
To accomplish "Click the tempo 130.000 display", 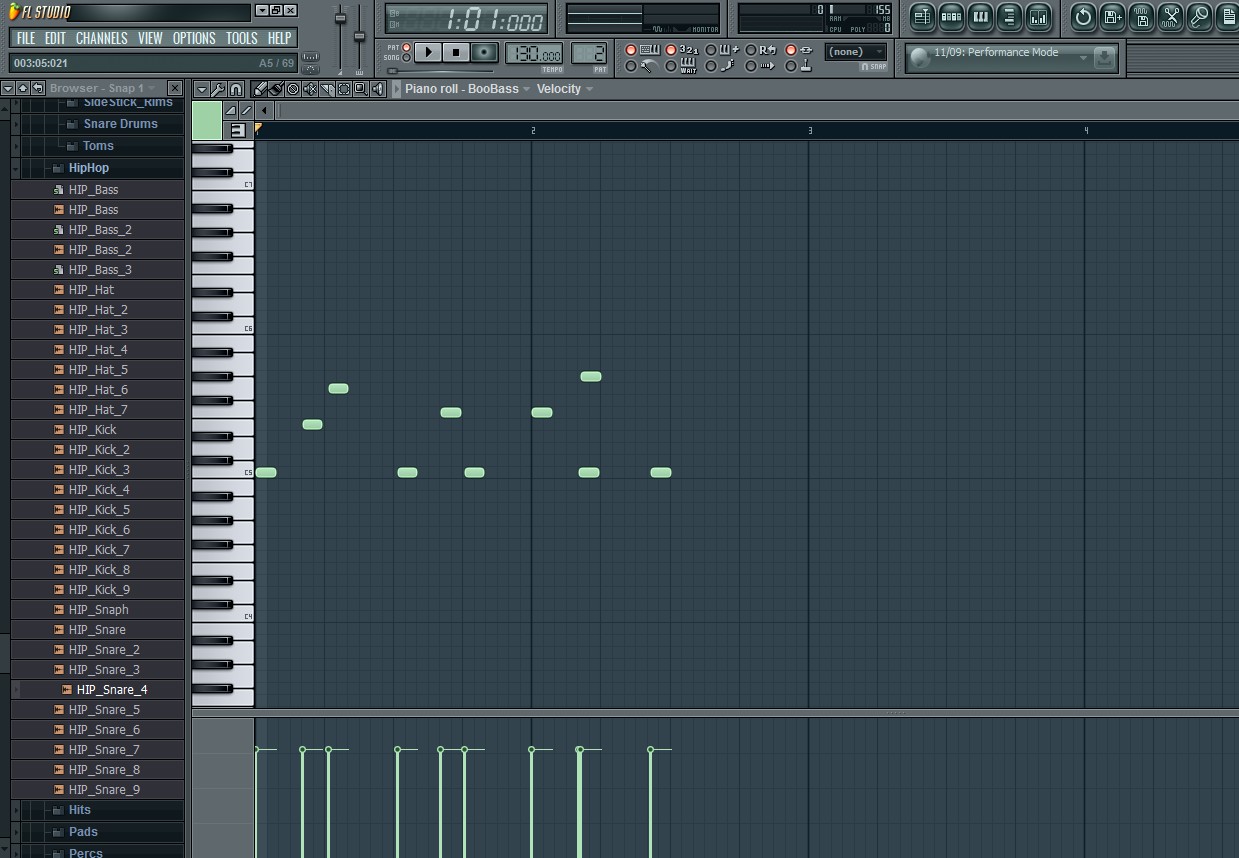I will click(x=534, y=53).
